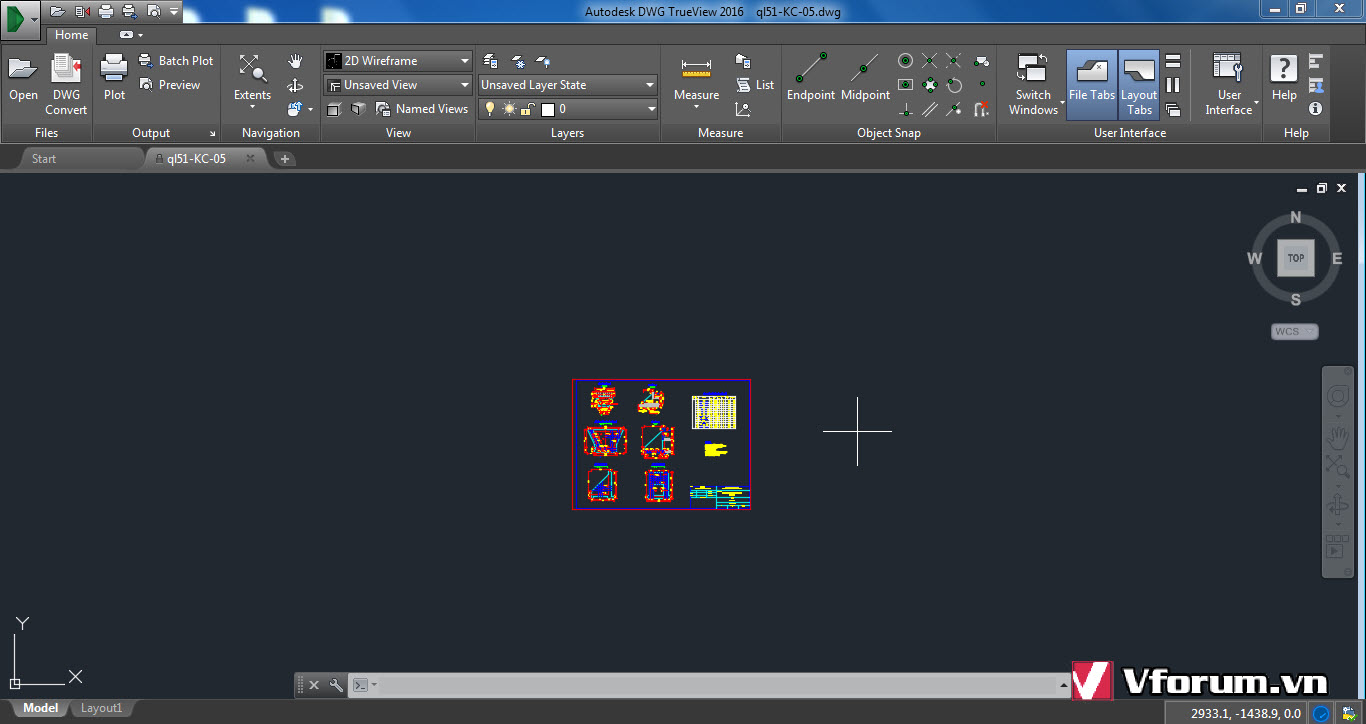Image resolution: width=1366 pixels, height=724 pixels.
Task: Open Named Views from the View panel
Action: point(422,108)
